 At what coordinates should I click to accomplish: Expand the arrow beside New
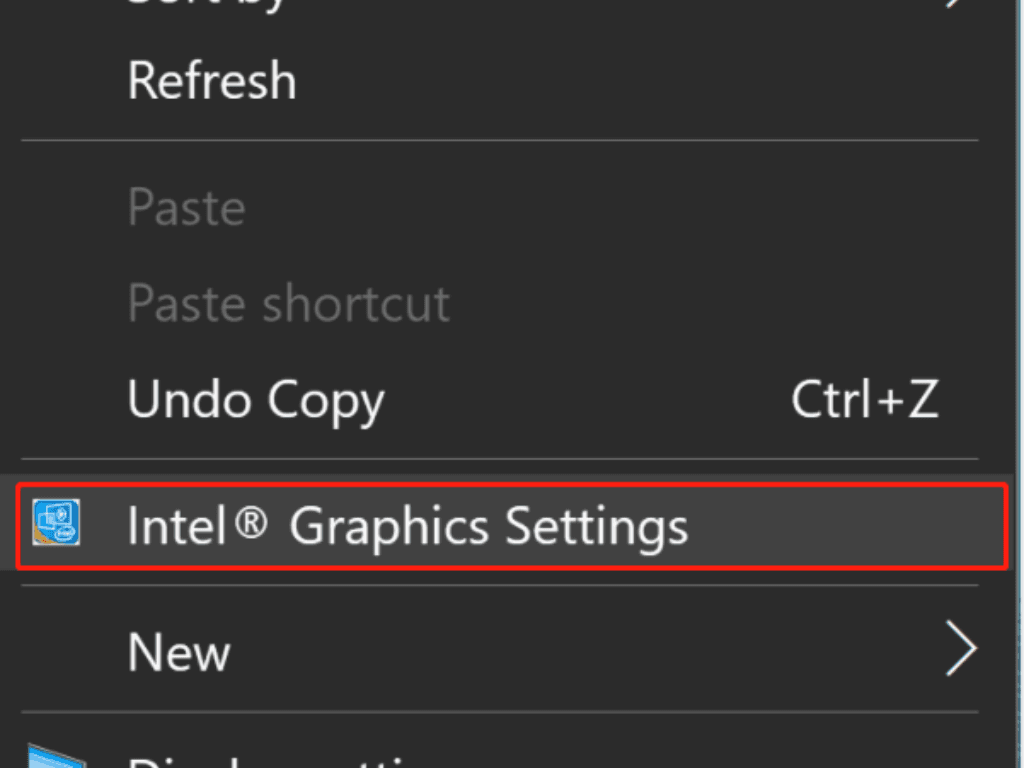coord(960,651)
